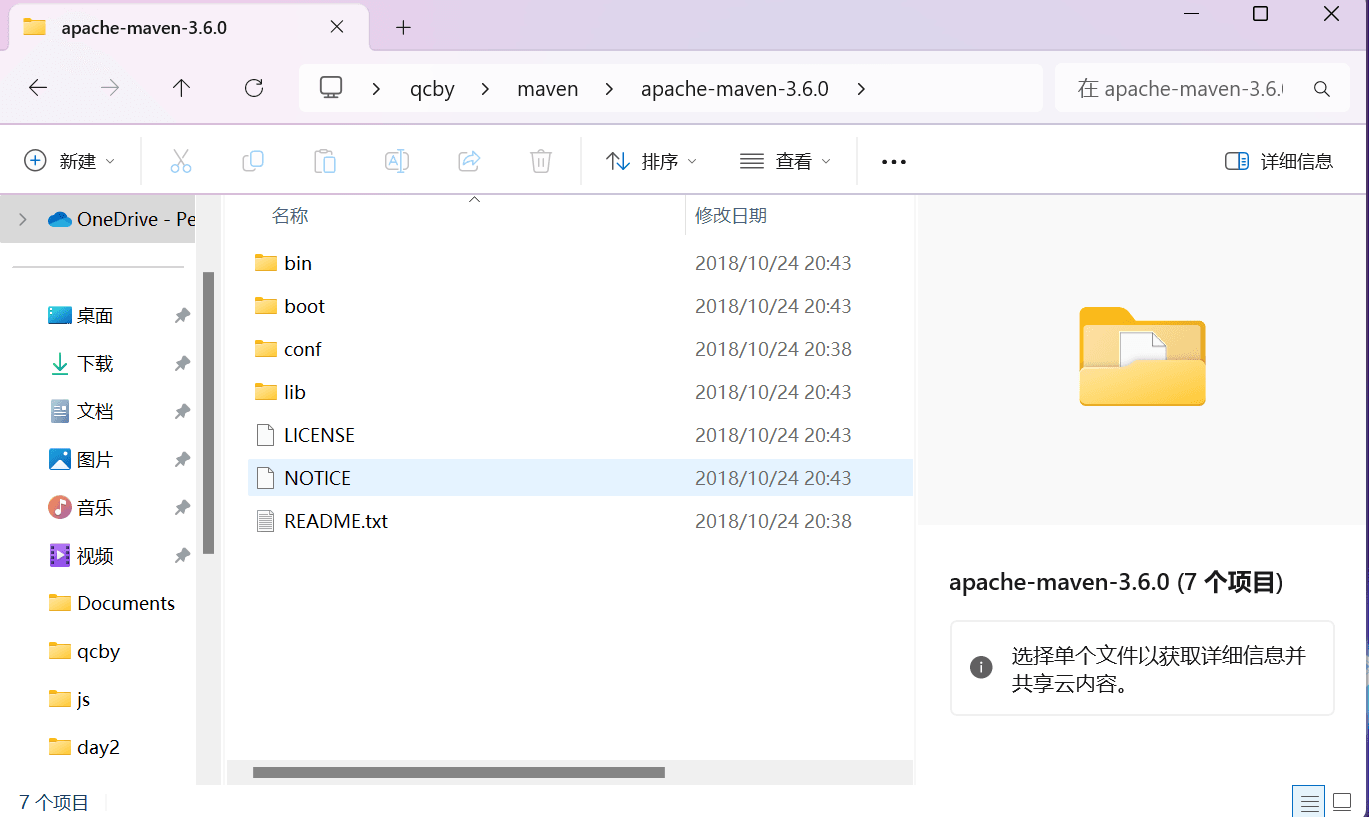The image size is (1369, 817).
Task: Toggle the 详细信息 details pane
Action: tap(1279, 161)
